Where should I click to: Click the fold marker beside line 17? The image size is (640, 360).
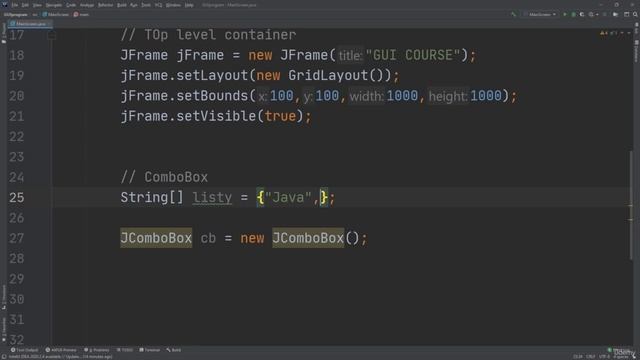(51, 36)
